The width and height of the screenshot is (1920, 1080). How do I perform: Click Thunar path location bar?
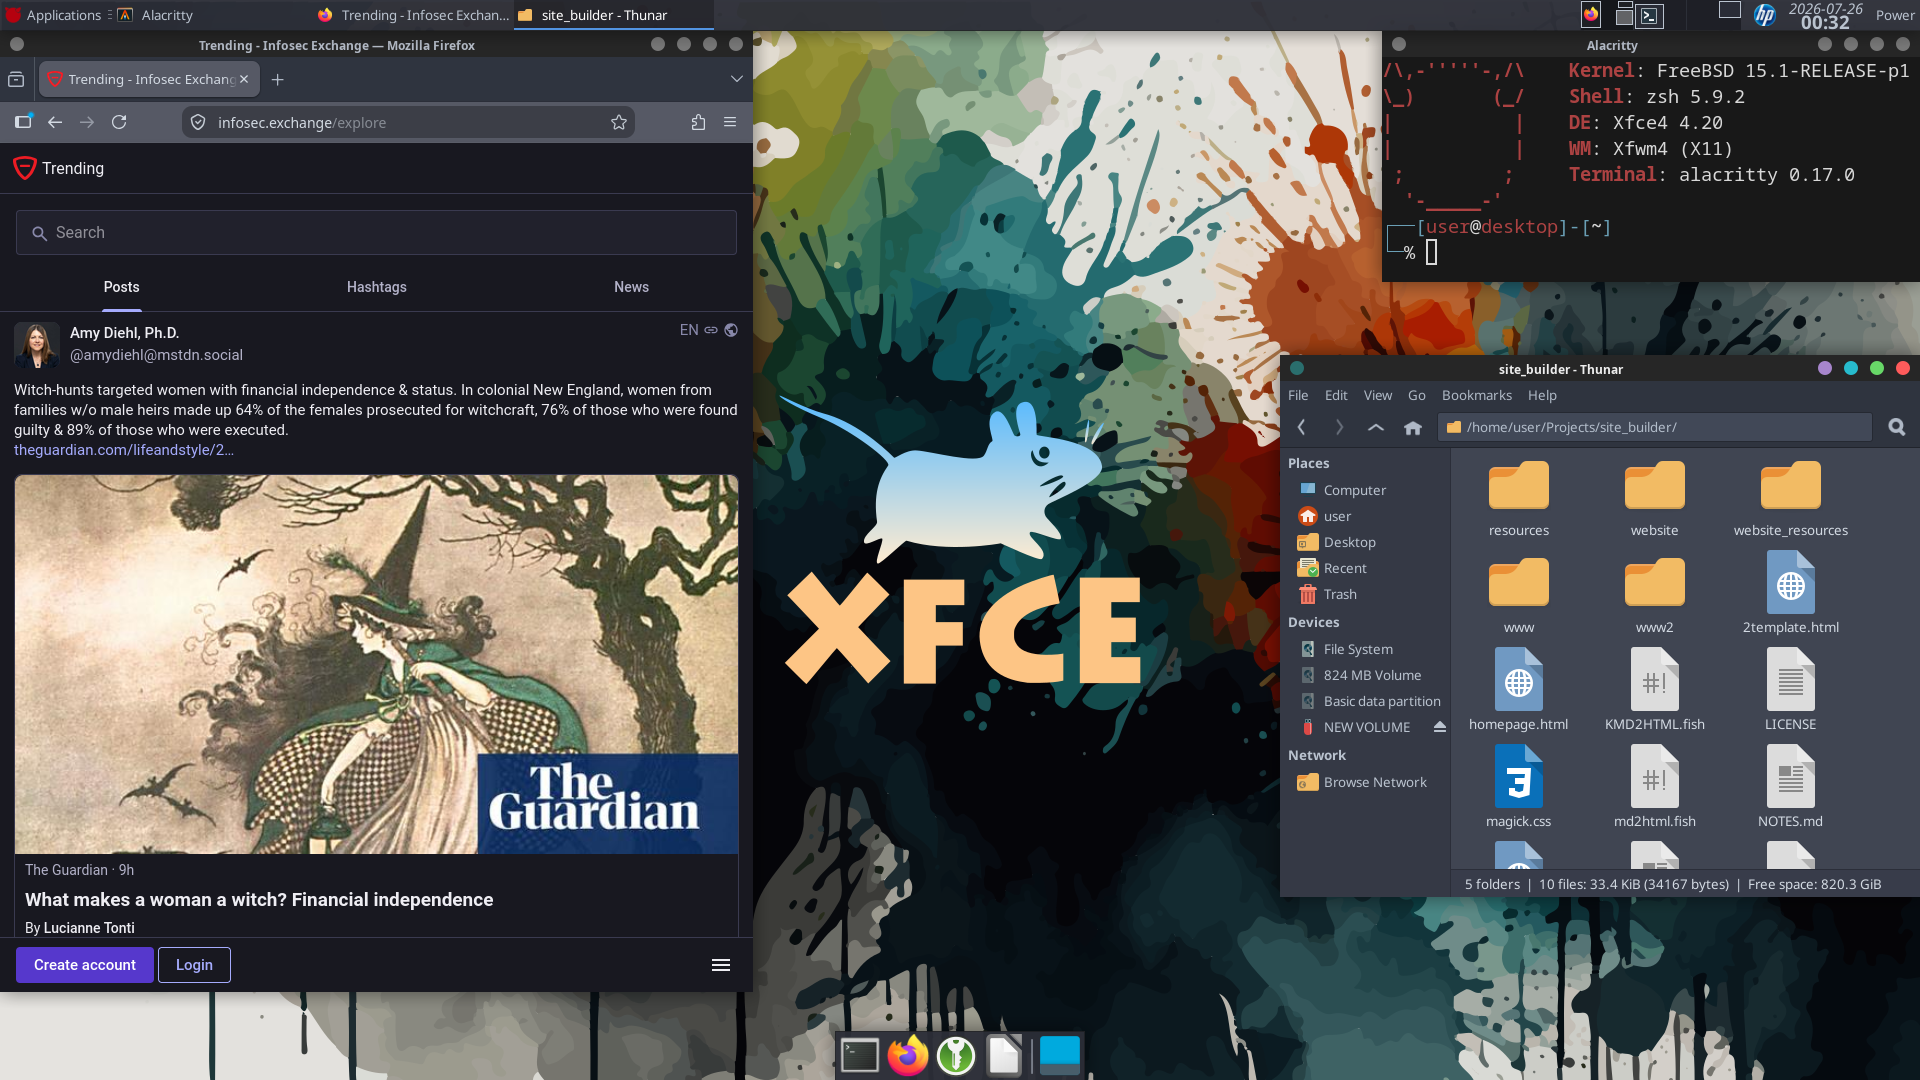point(1655,427)
